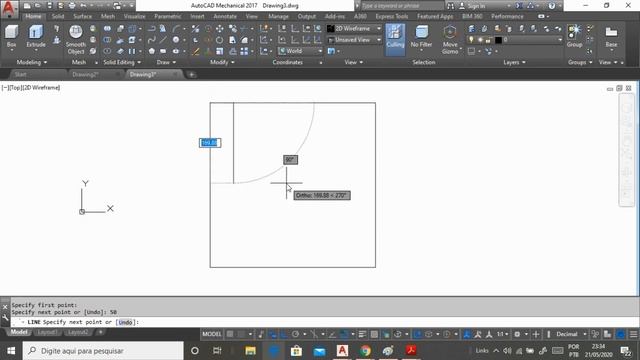Close the command line window

(5, 307)
